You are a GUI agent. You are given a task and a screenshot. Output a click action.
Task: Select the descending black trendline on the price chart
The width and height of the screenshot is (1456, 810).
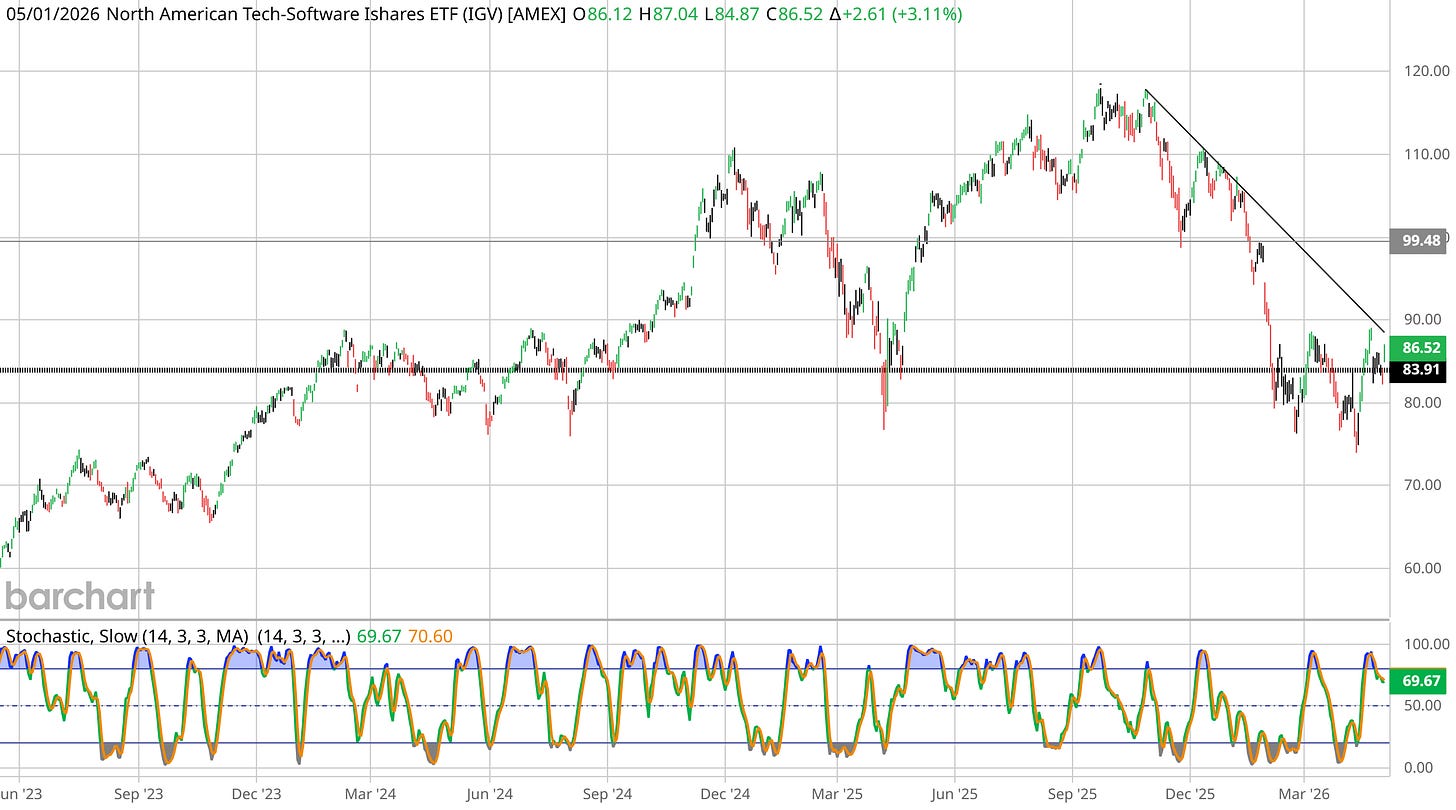1265,211
